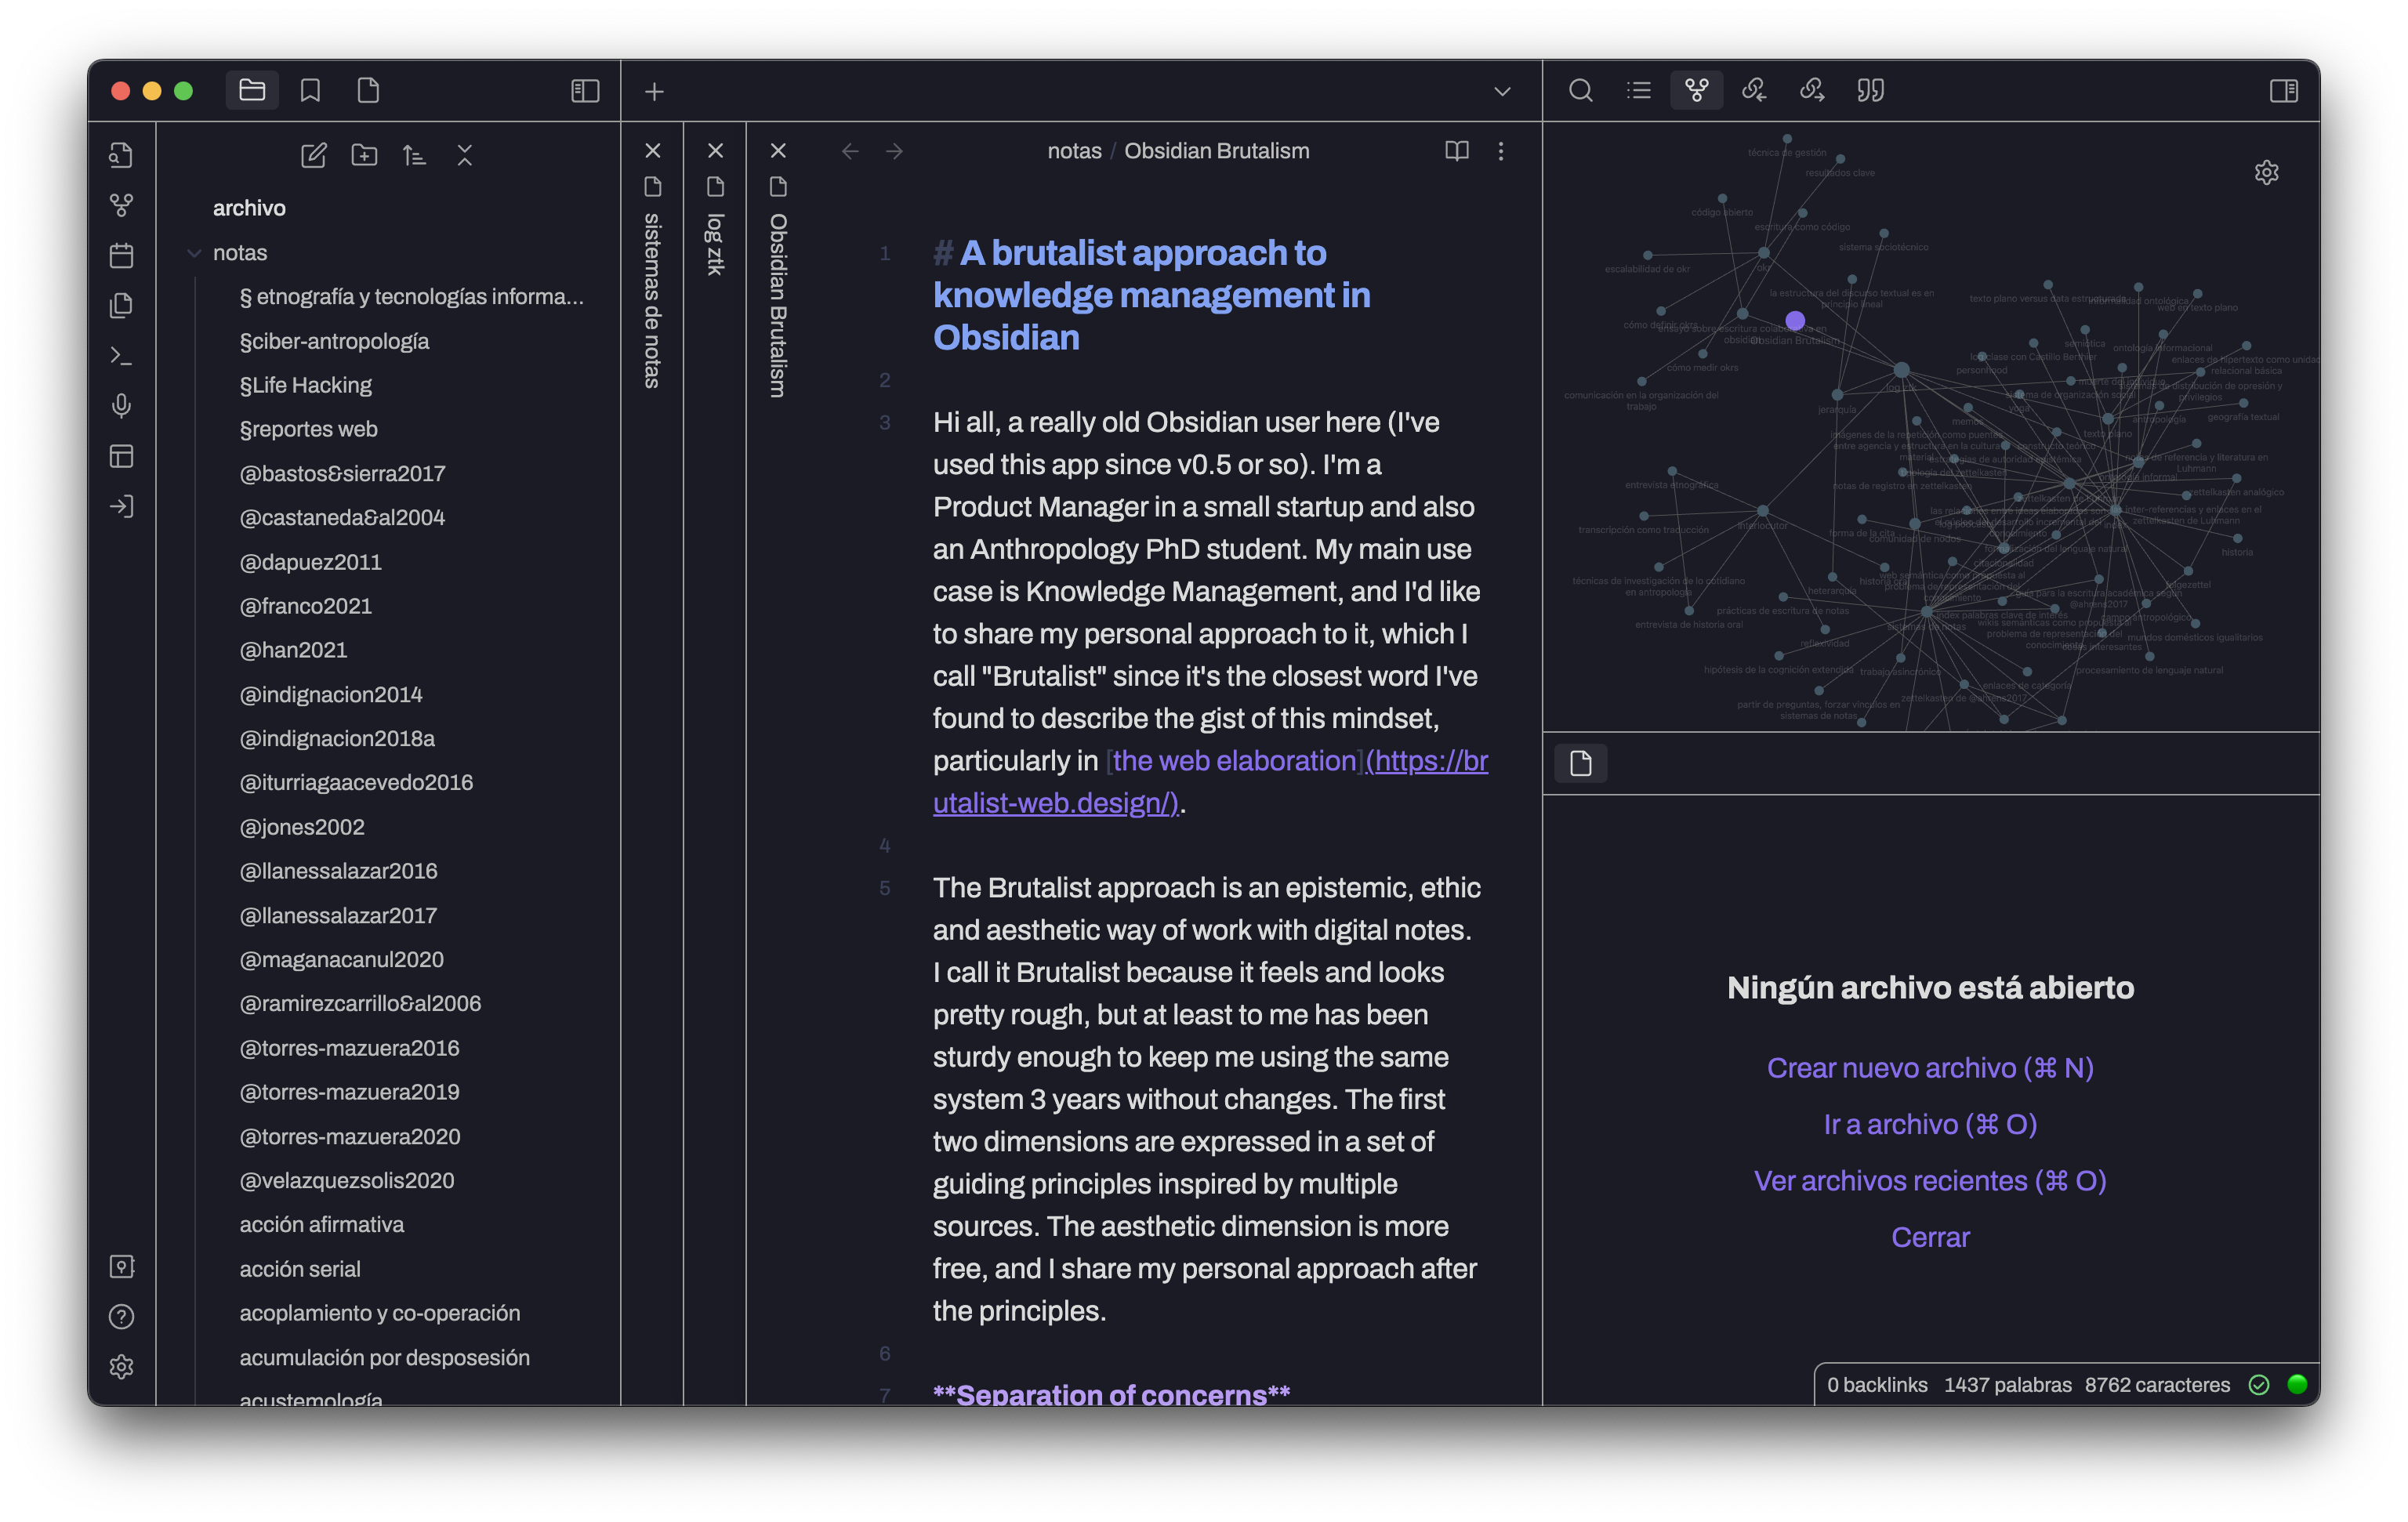Create a new folder in file explorer
The height and width of the screenshot is (1522, 2408).
coord(364,155)
